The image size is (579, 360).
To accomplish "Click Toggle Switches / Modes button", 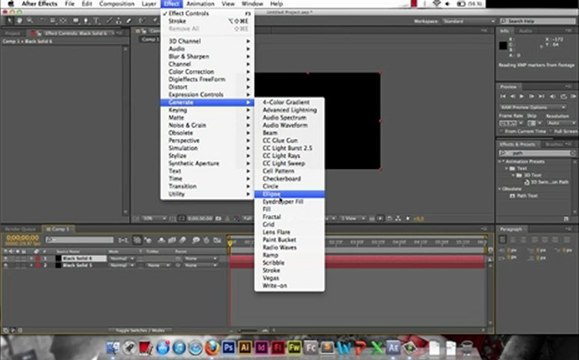I will (140, 330).
